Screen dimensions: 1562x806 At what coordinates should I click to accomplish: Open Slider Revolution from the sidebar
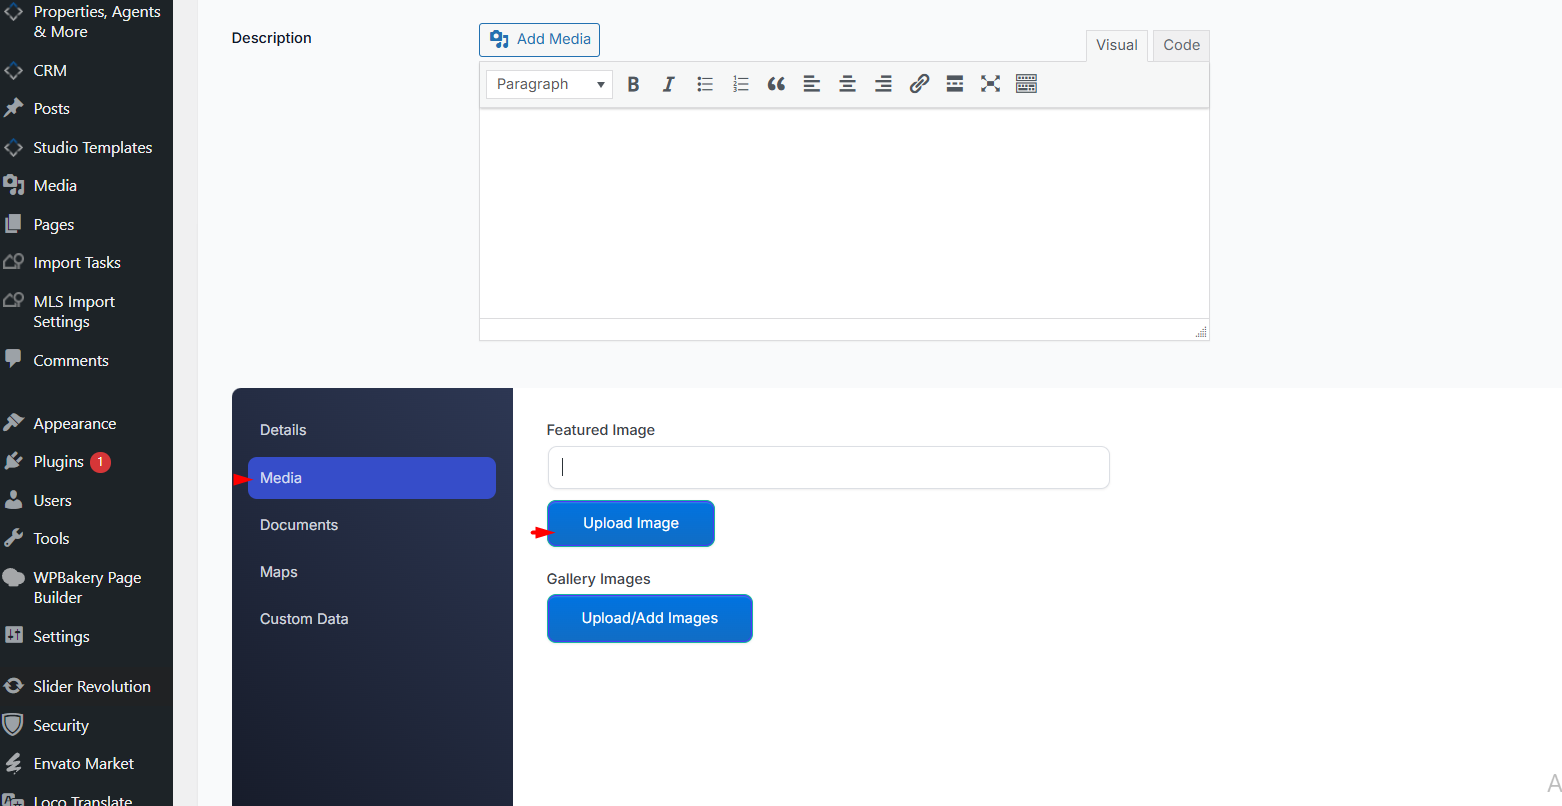coord(91,687)
